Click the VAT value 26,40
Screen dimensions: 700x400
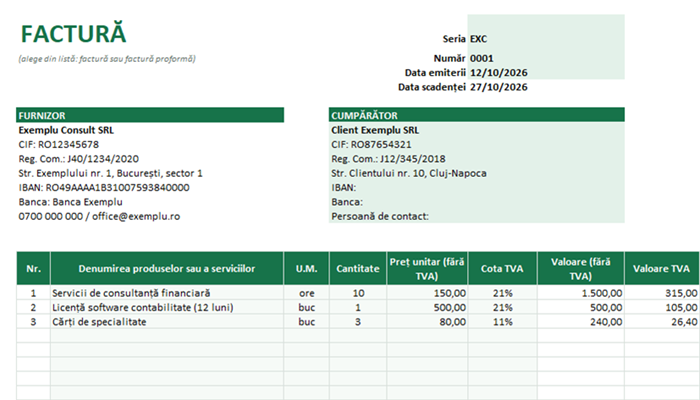point(662,321)
